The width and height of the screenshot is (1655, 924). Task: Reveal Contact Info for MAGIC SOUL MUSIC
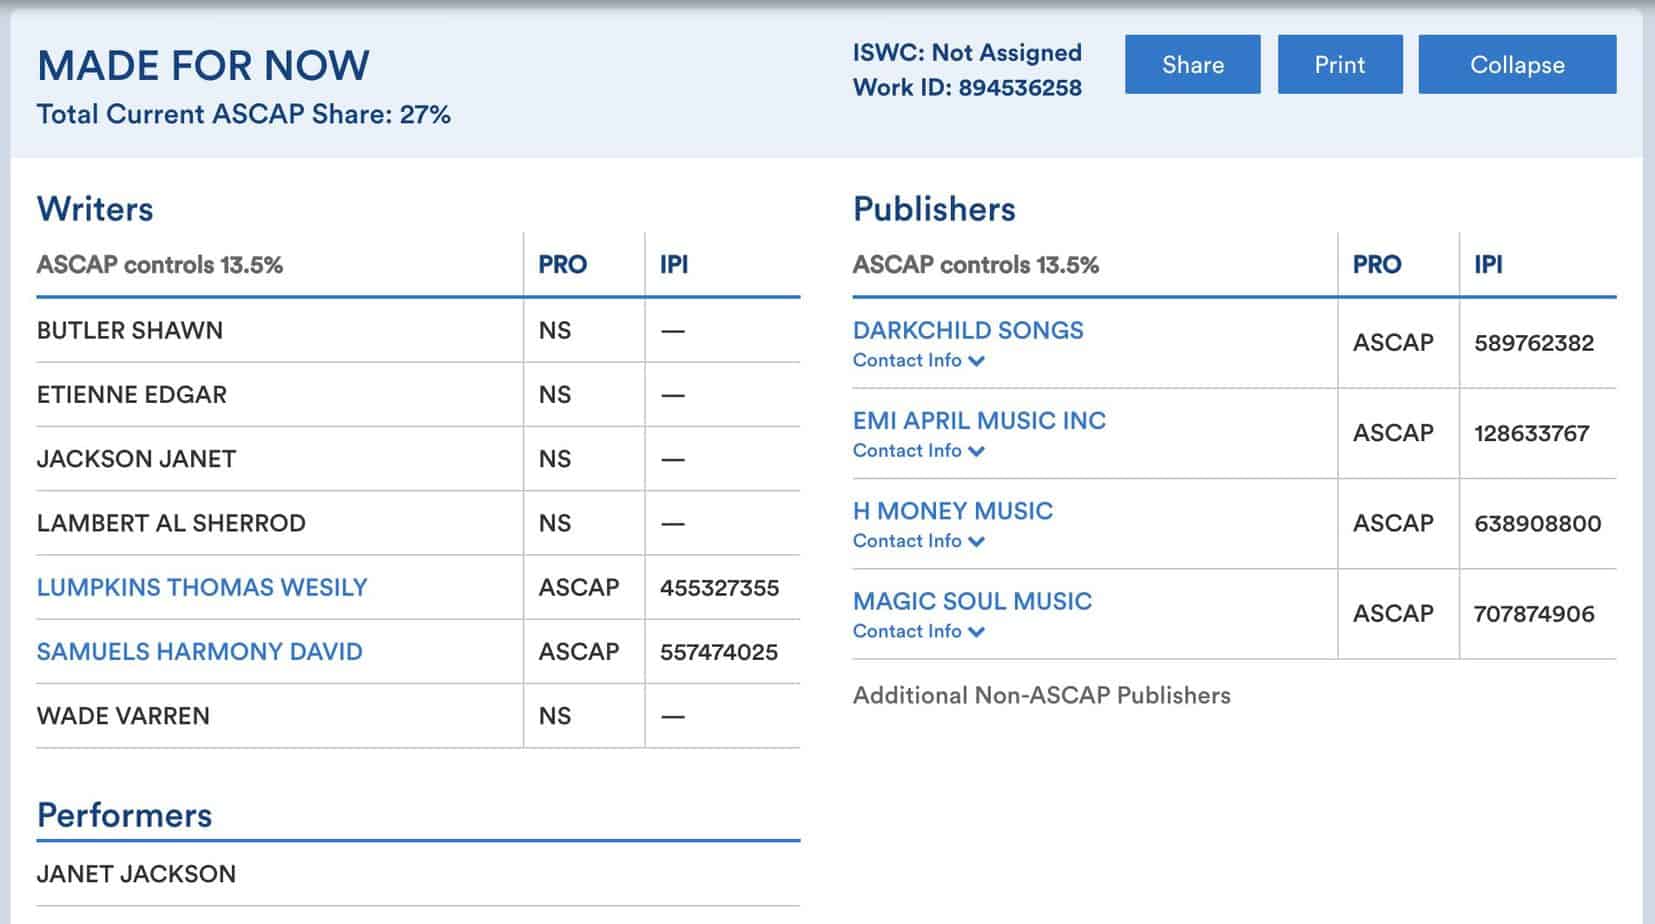click(x=918, y=631)
